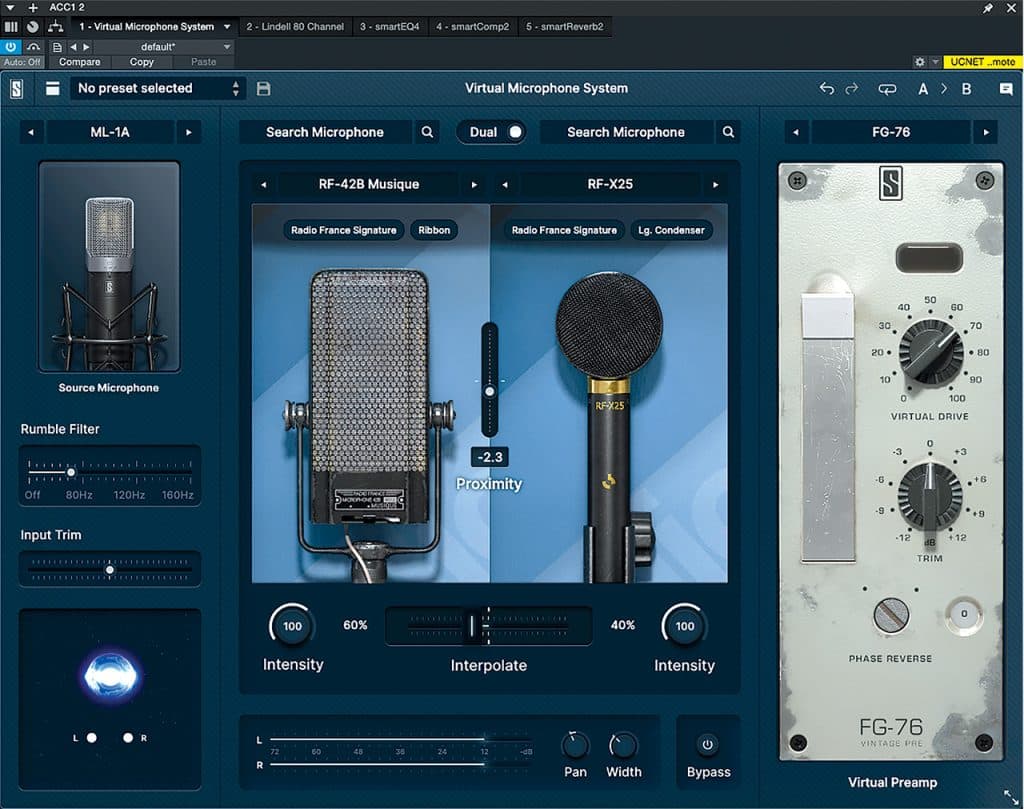This screenshot has width=1024, height=809.
Task: Click the right Search Microphone input field
Action: click(x=626, y=132)
